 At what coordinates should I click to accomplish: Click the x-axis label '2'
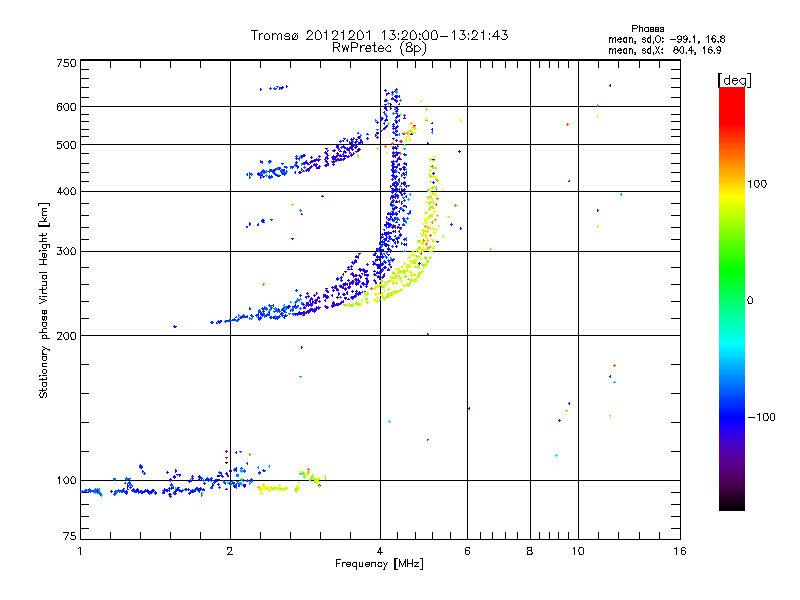point(230,551)
